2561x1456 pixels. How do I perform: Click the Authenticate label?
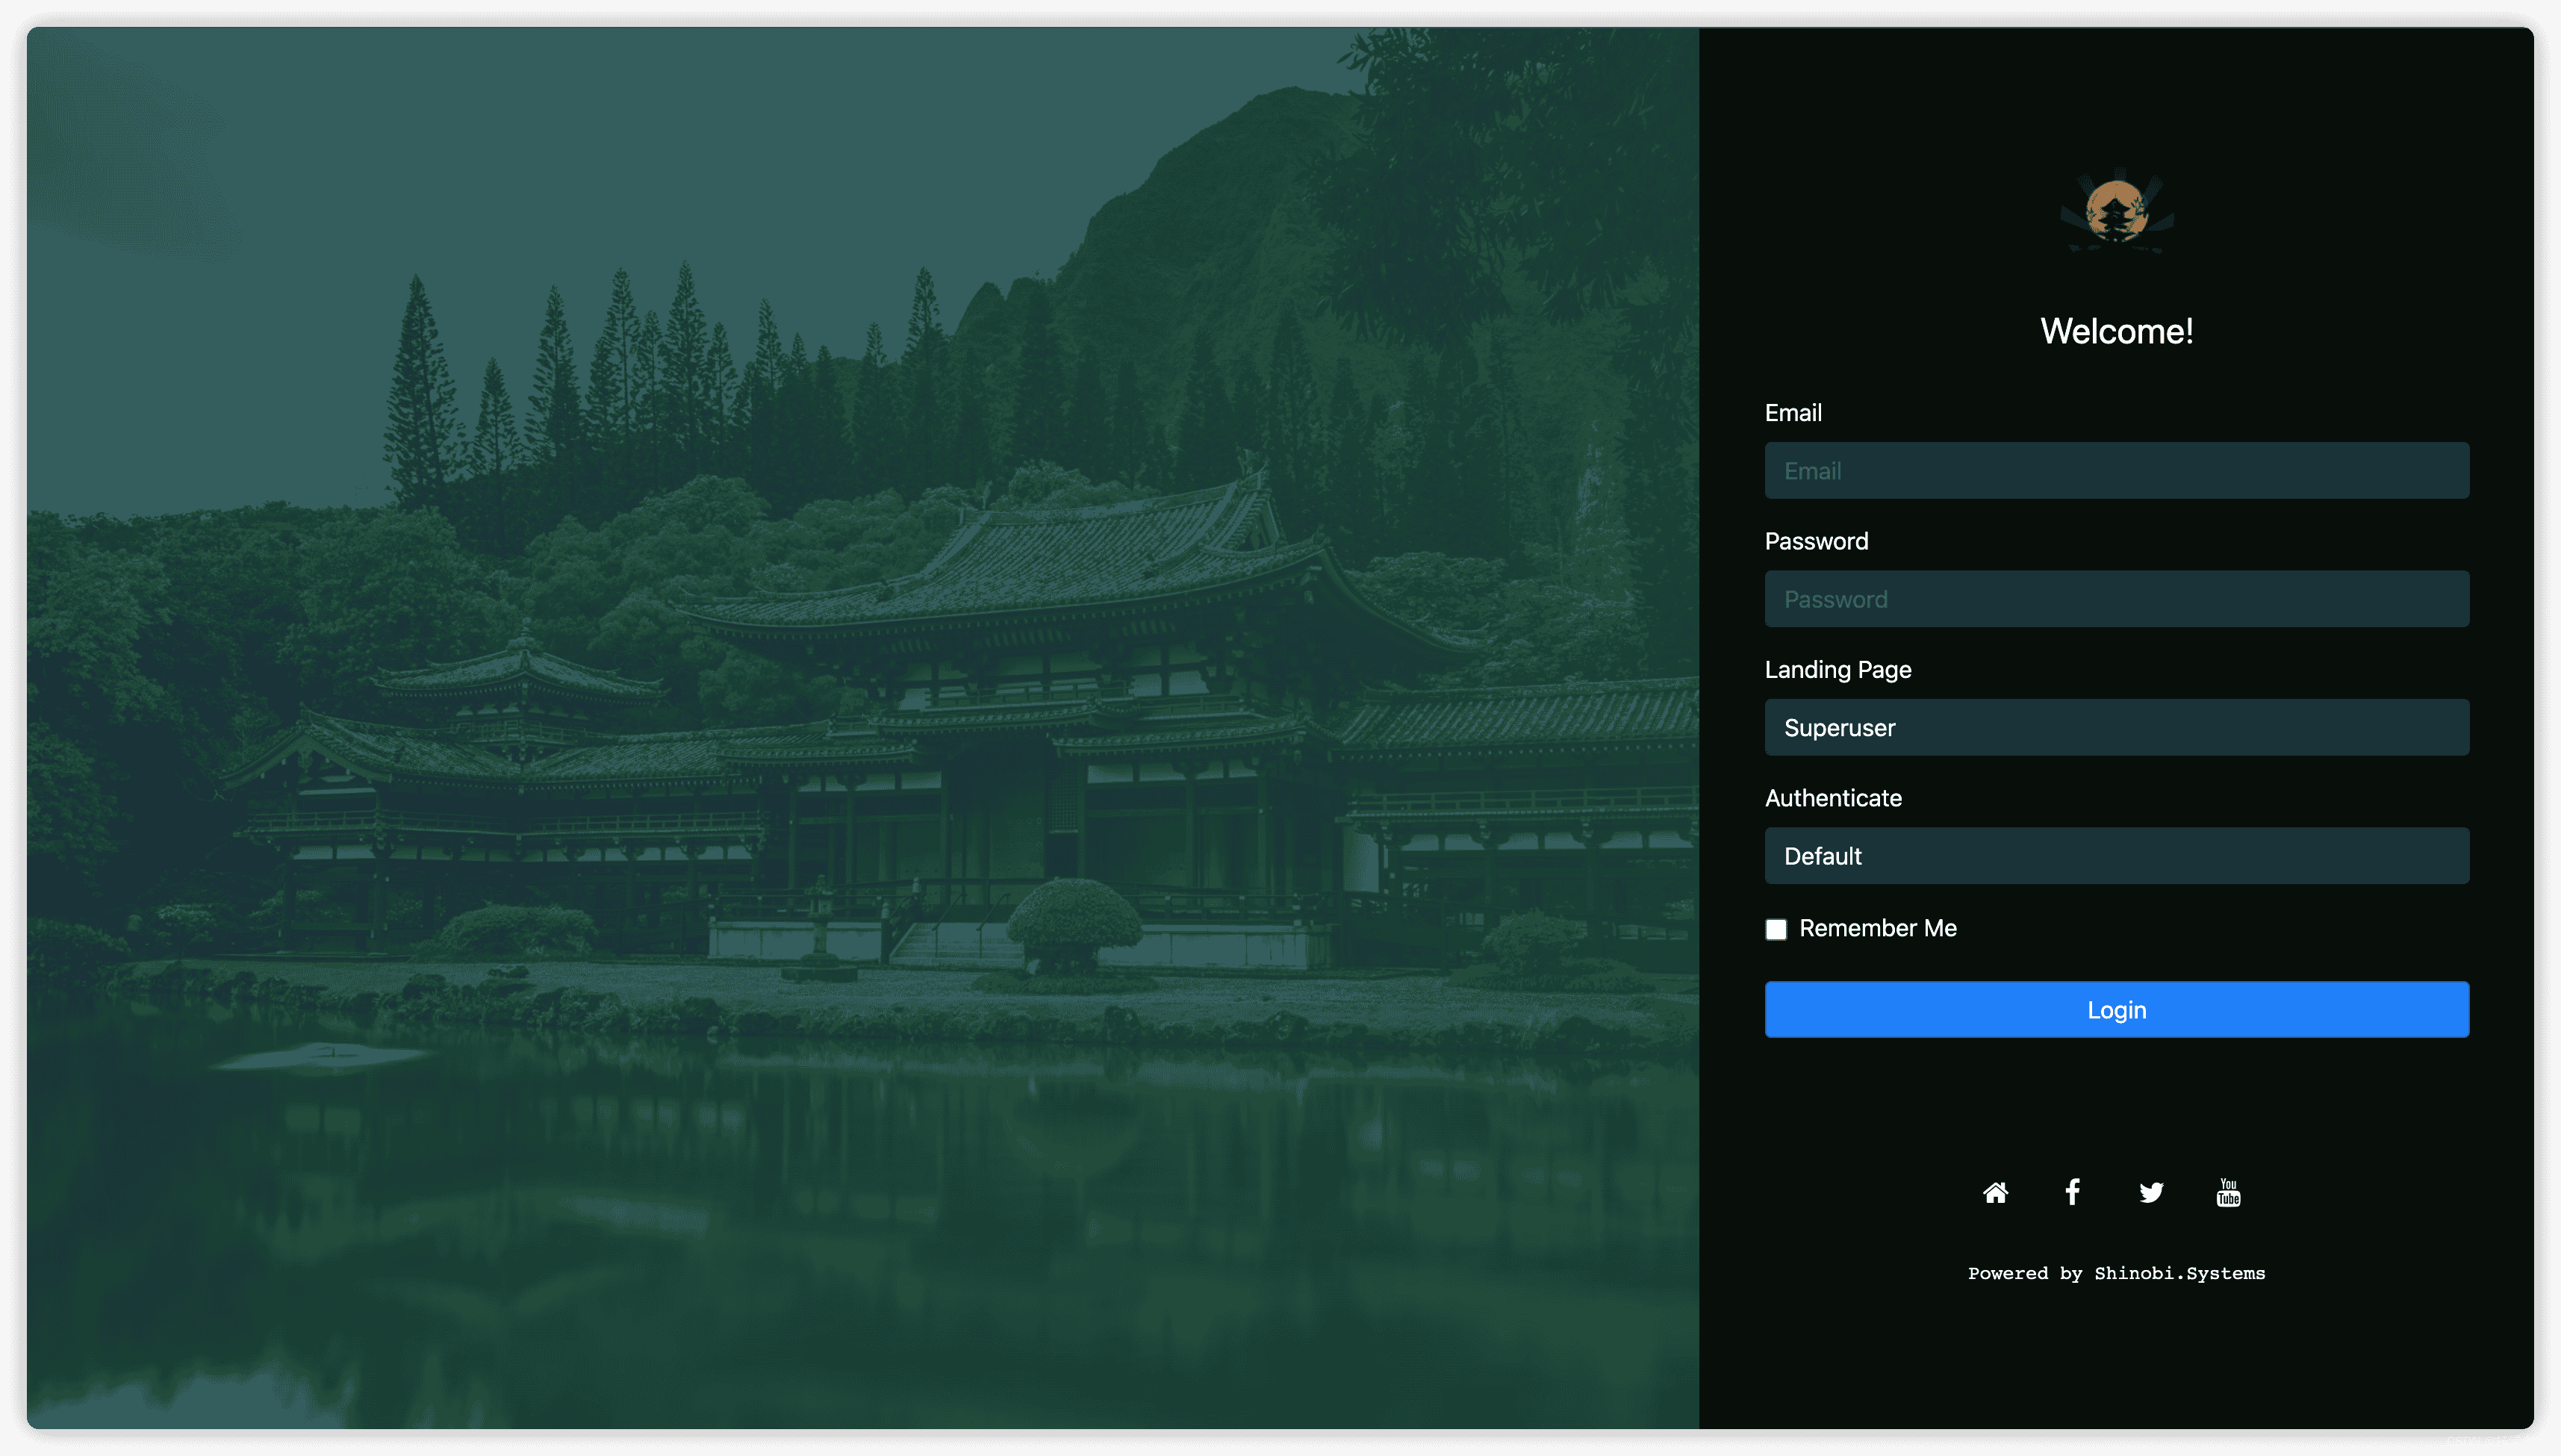(1833, 798)
